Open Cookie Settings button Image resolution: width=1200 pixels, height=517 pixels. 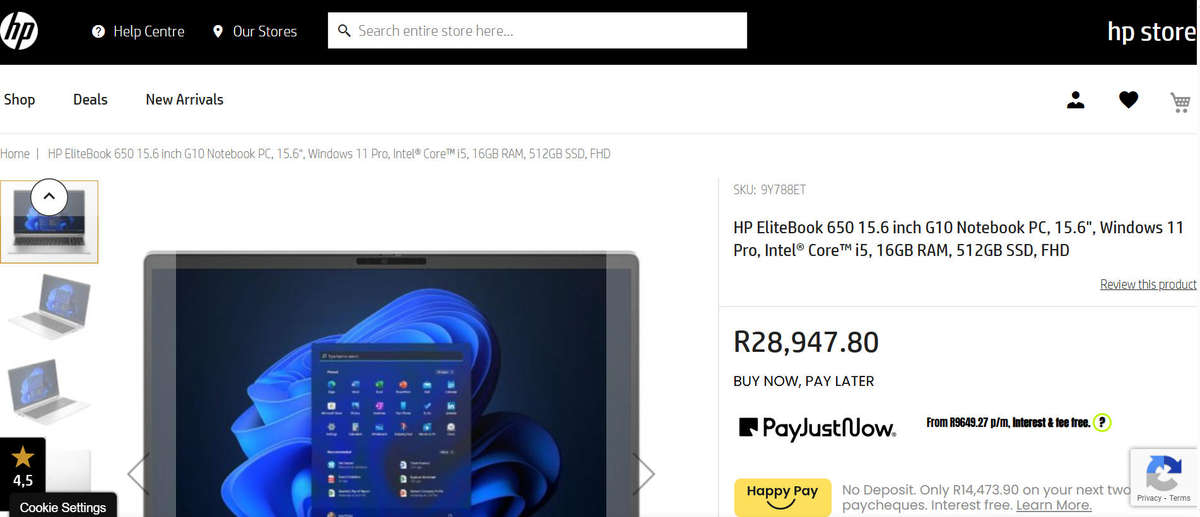(x=62, y=507)
